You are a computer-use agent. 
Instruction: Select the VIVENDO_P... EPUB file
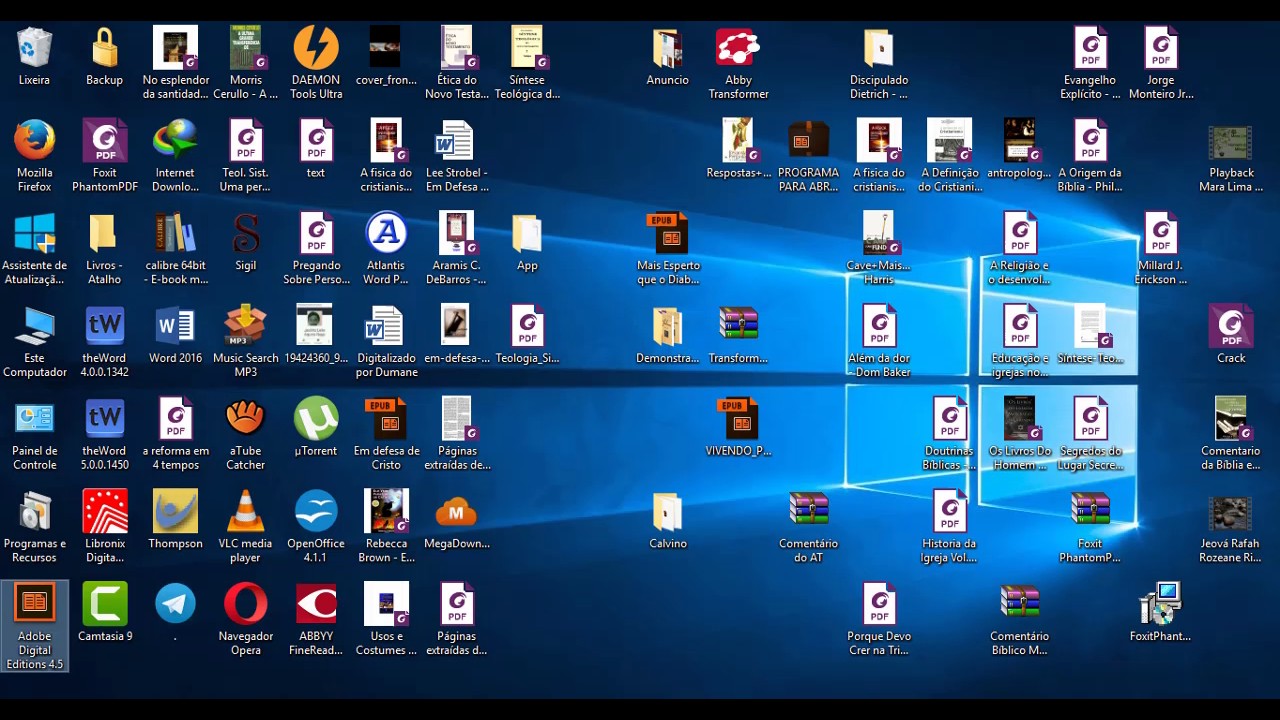click(x=738, y=419)
